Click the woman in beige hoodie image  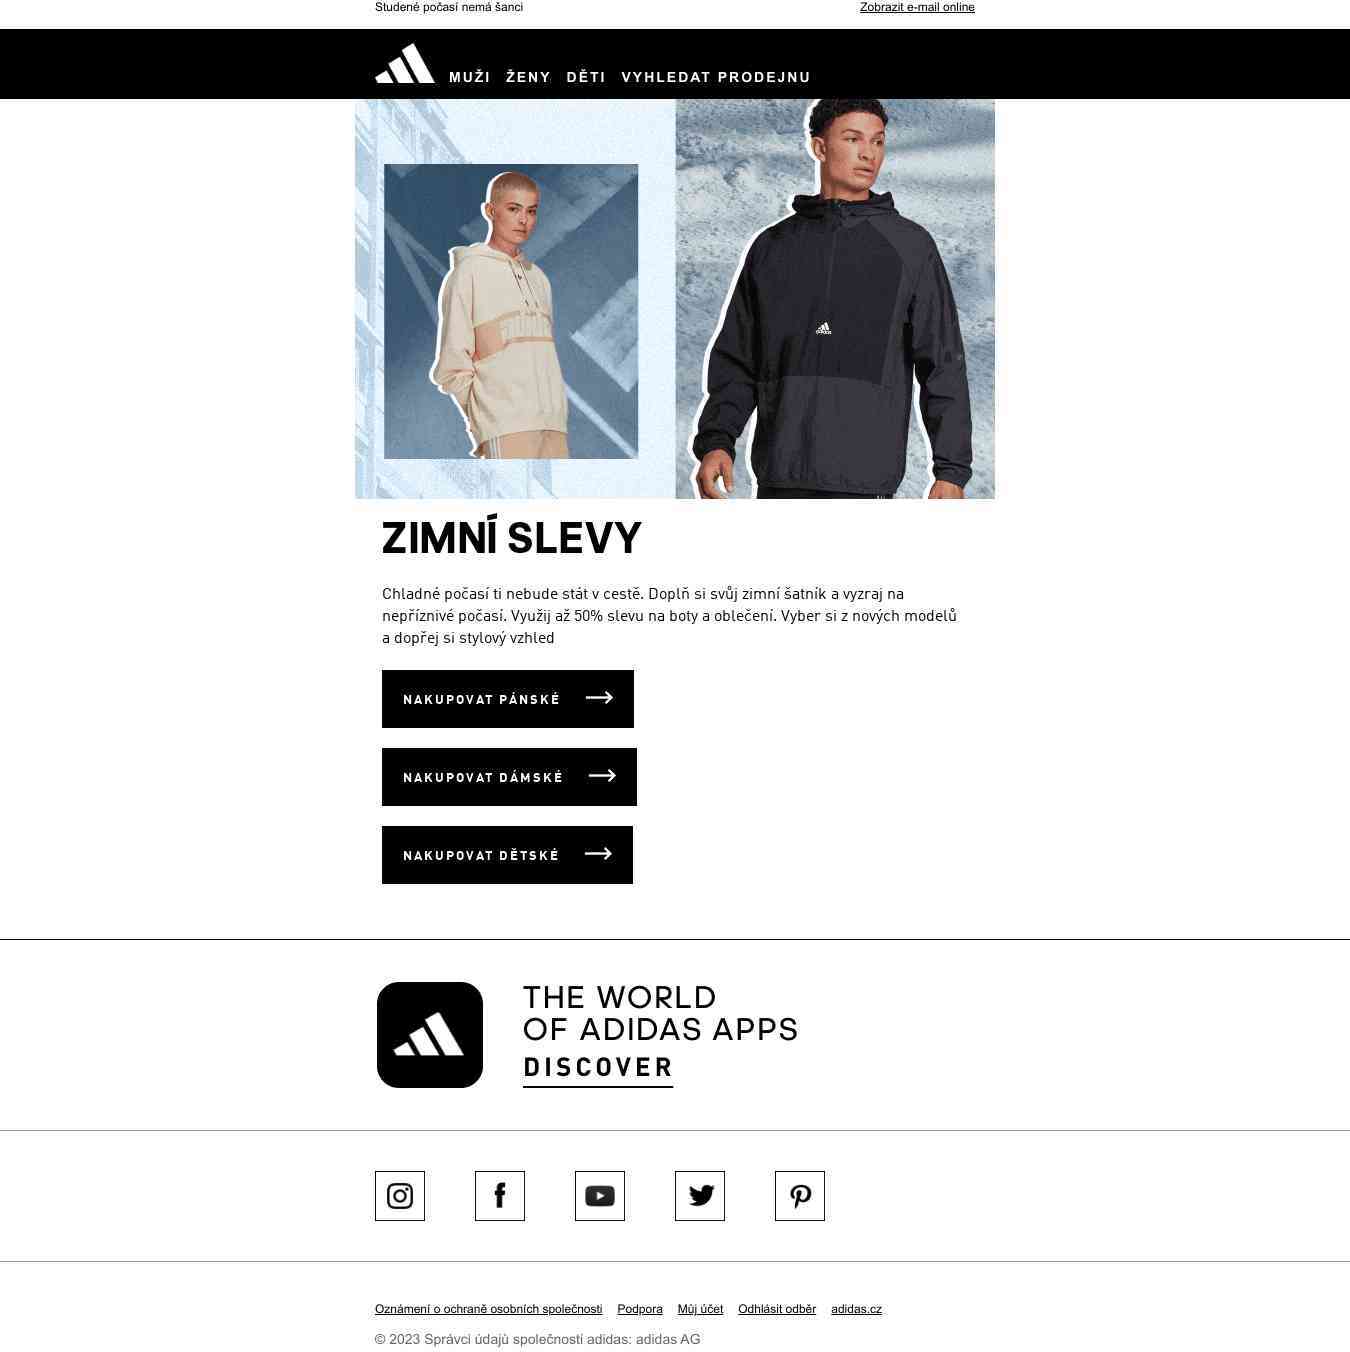pos(511,312)
